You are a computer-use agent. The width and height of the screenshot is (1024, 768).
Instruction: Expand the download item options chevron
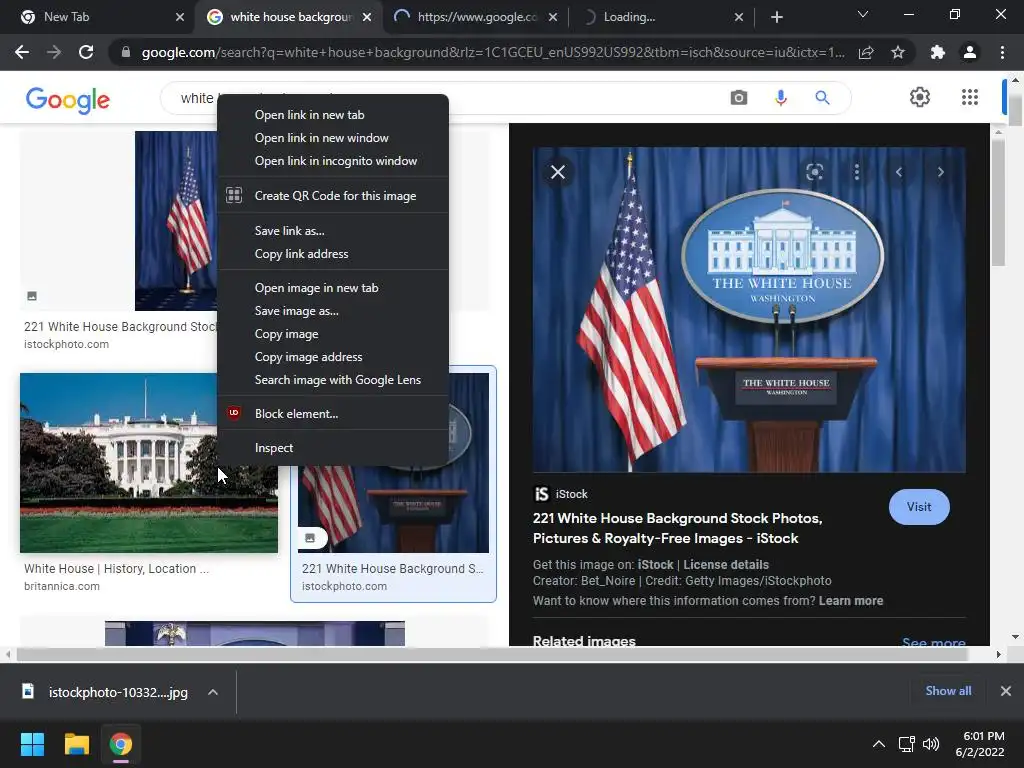tap(213, 692)
